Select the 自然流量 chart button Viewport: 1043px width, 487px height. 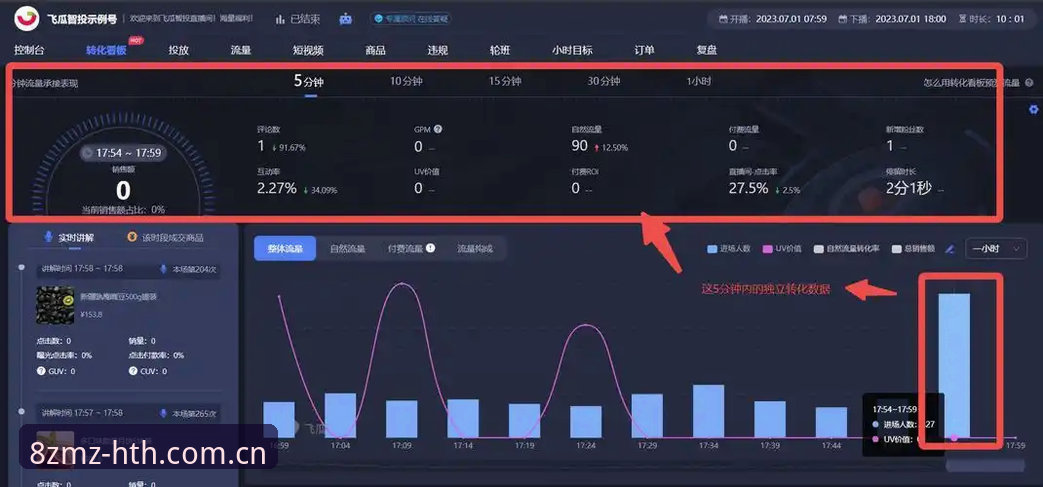pos(347,249)
